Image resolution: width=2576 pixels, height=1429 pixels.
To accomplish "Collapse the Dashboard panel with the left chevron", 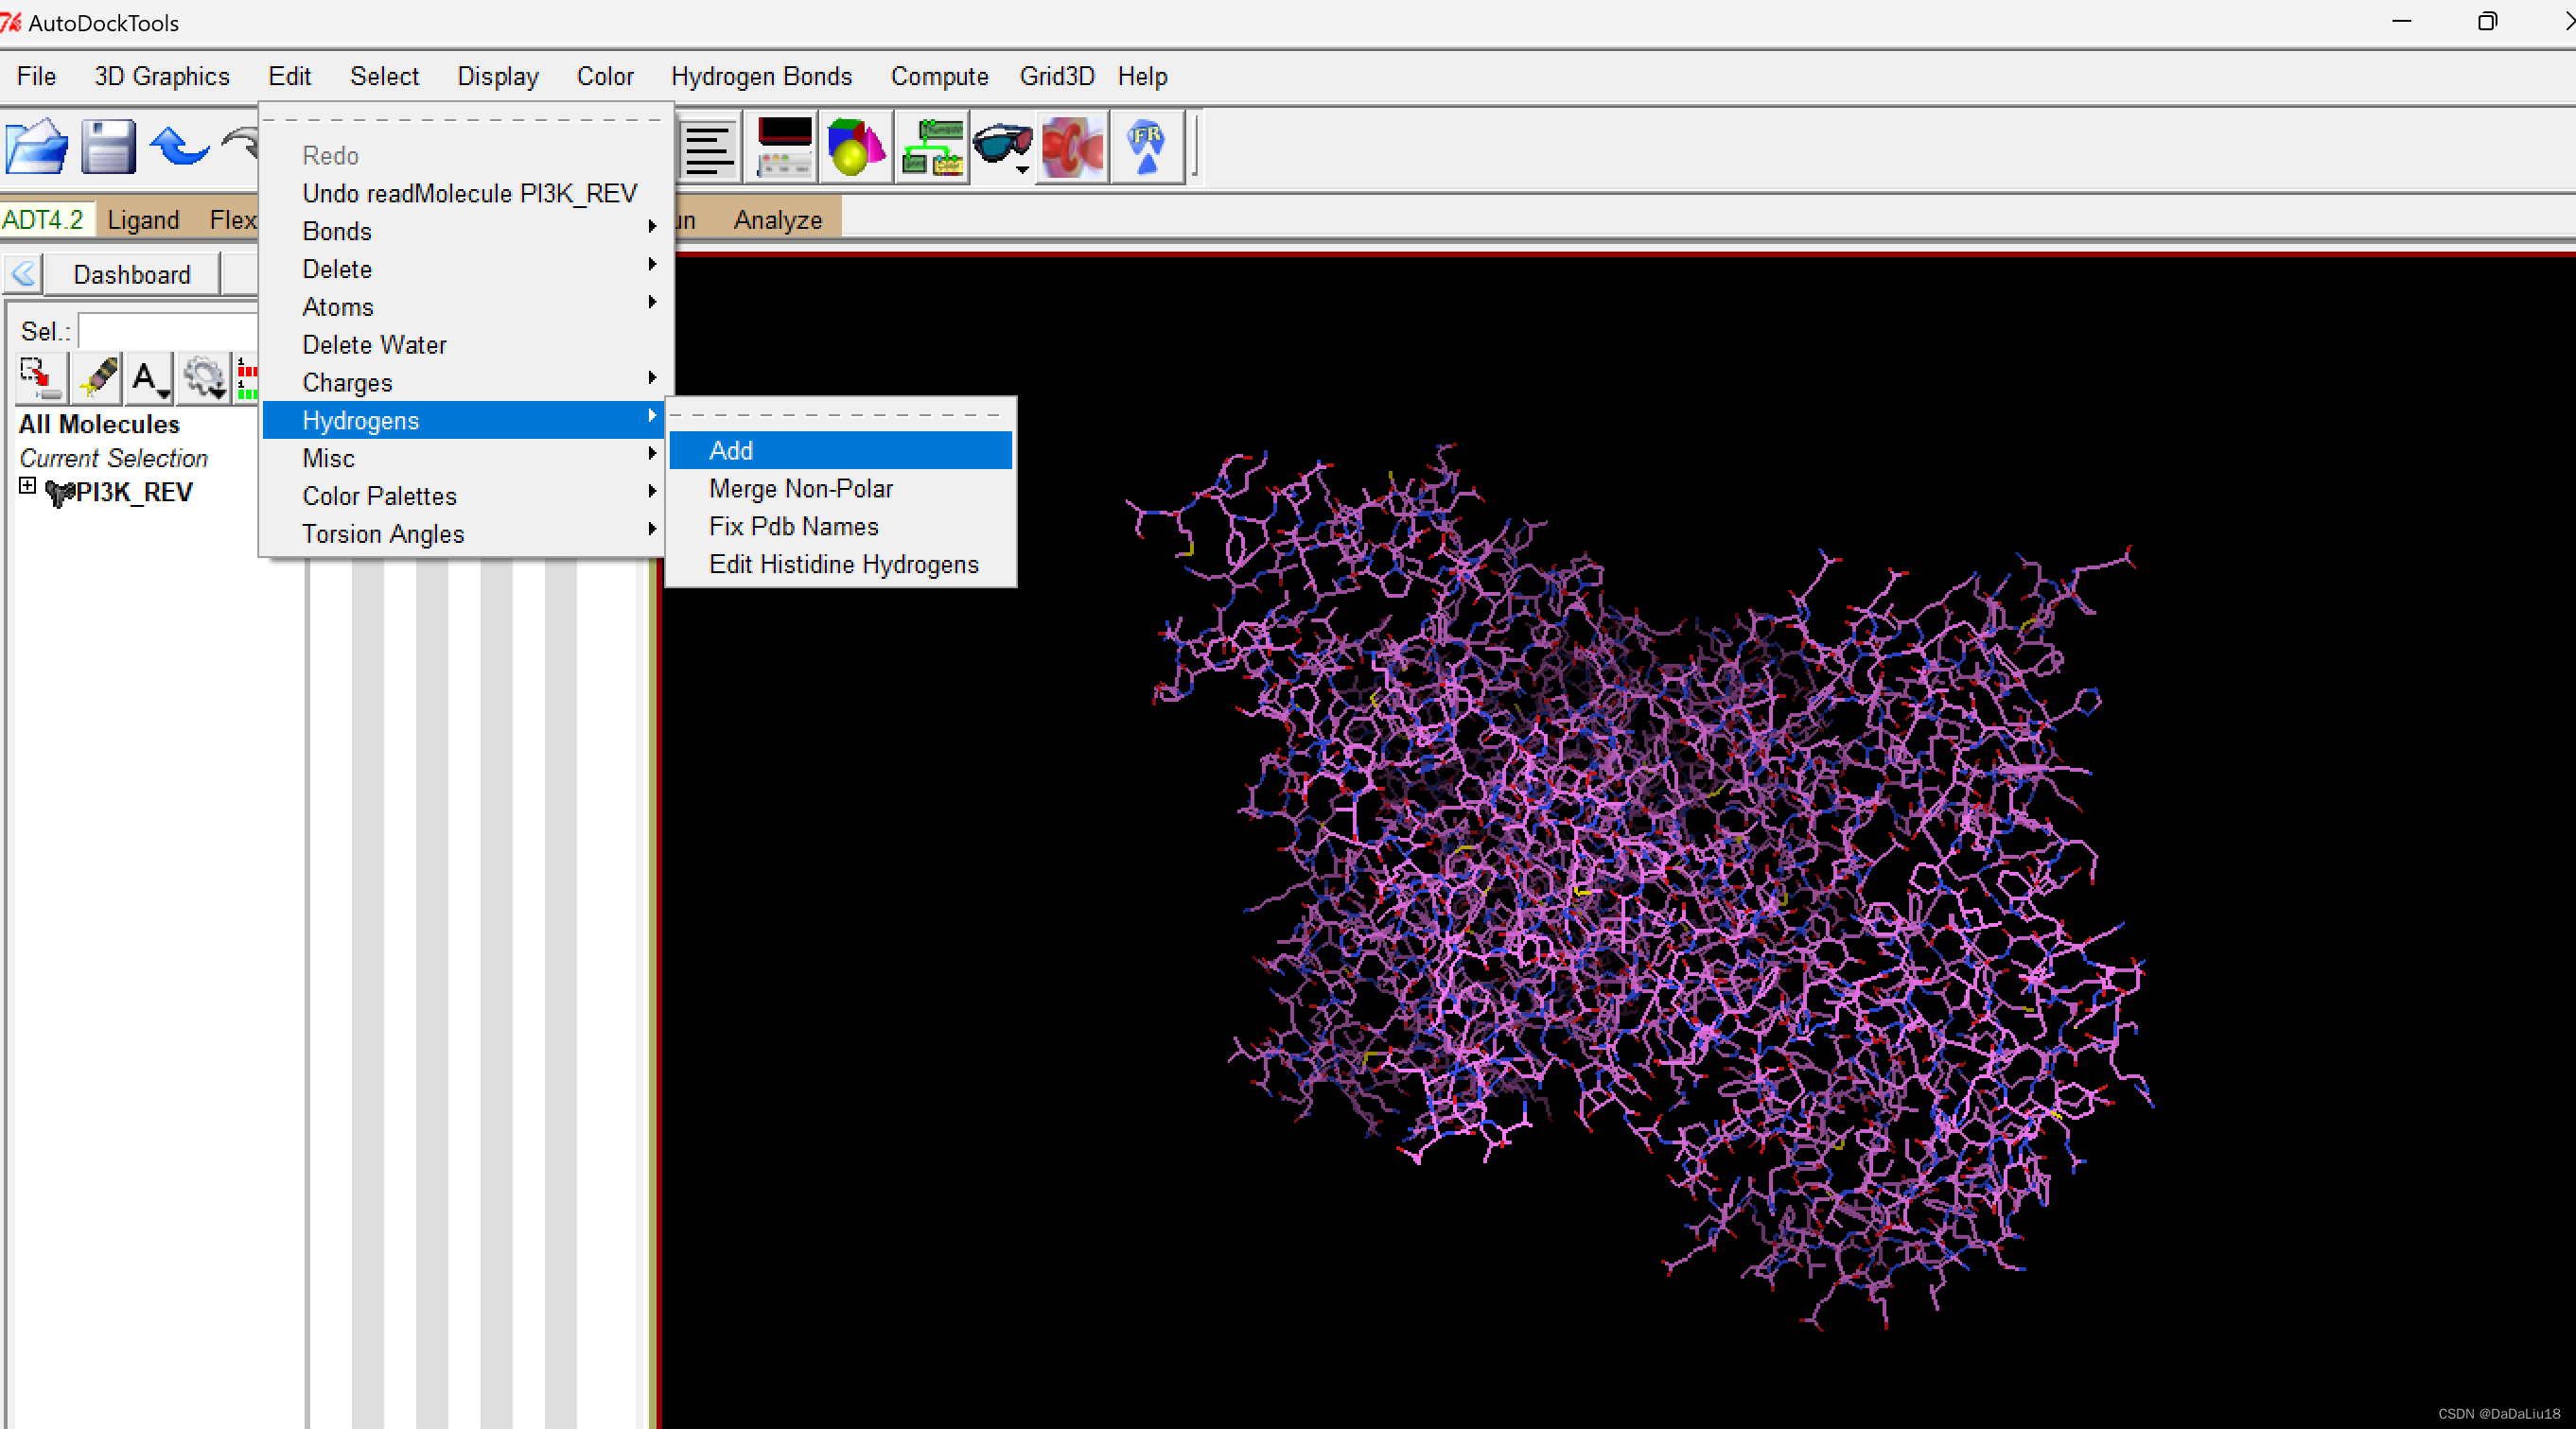I will click(24, 273).
